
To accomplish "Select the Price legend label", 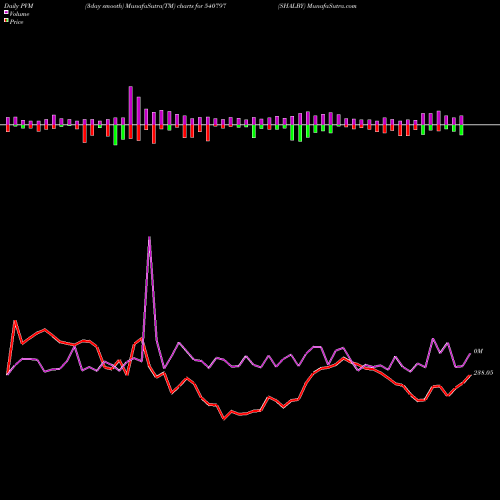I will coord(16,22).
